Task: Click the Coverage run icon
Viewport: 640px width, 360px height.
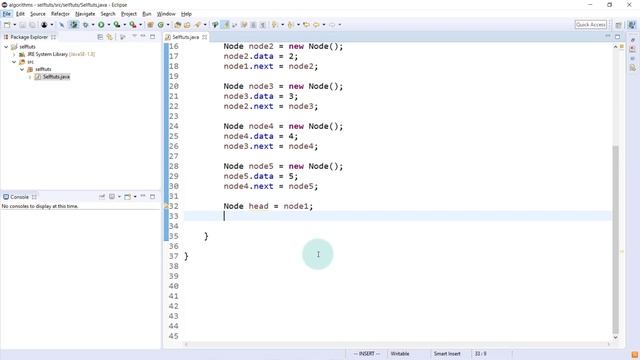Action: (x=117, y=25)
